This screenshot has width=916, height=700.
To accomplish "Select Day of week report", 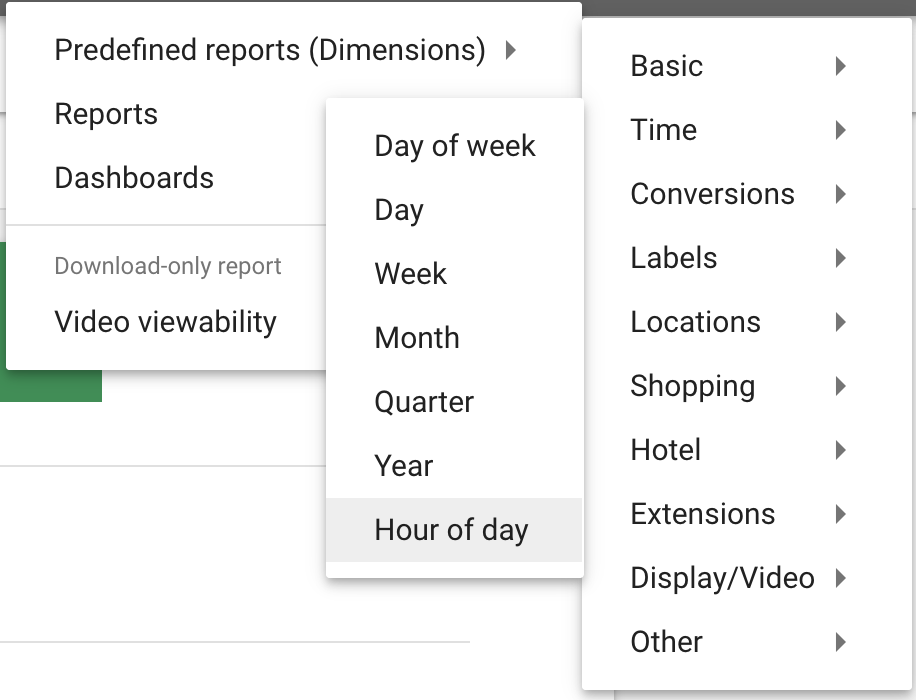I will (454, 146).
